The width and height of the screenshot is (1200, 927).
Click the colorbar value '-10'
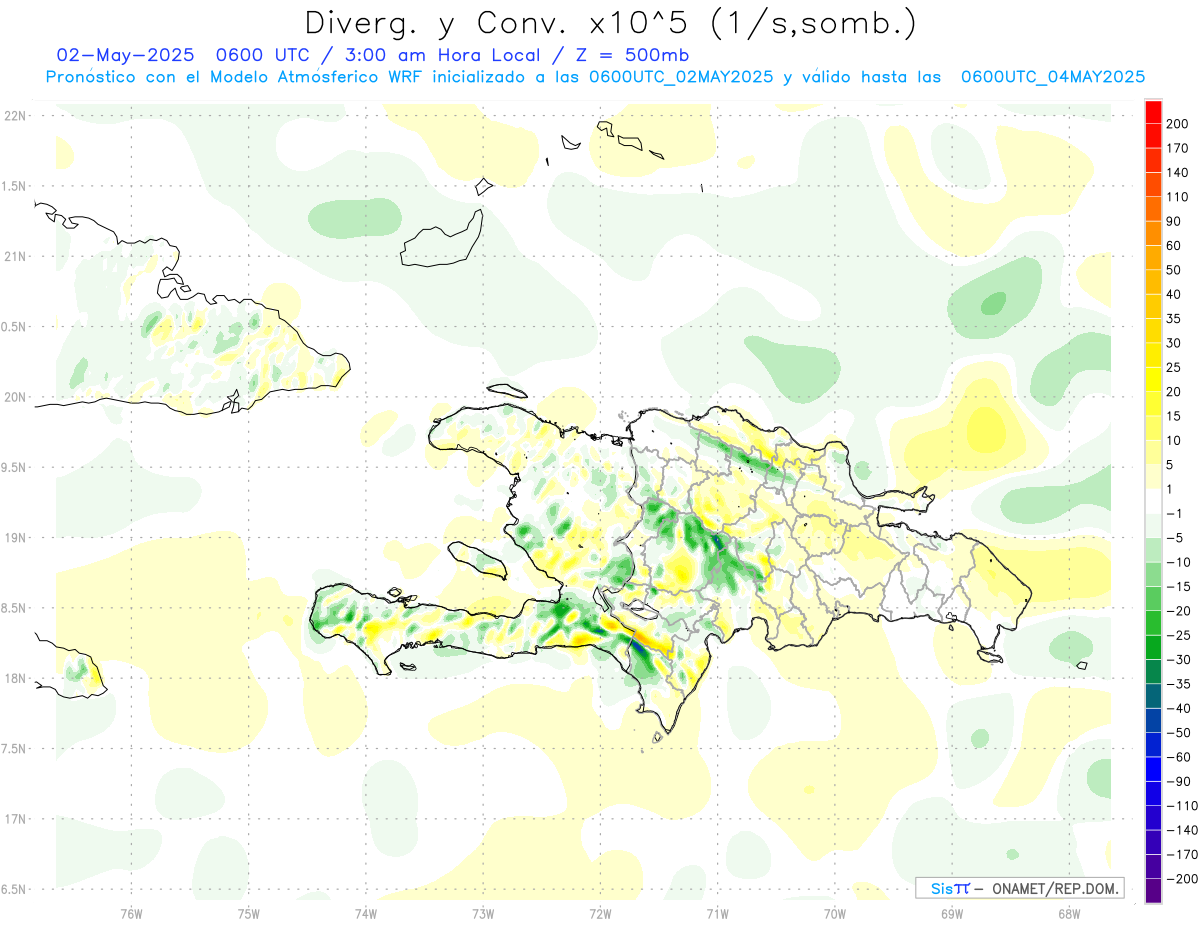click(x=1179, y=563)
